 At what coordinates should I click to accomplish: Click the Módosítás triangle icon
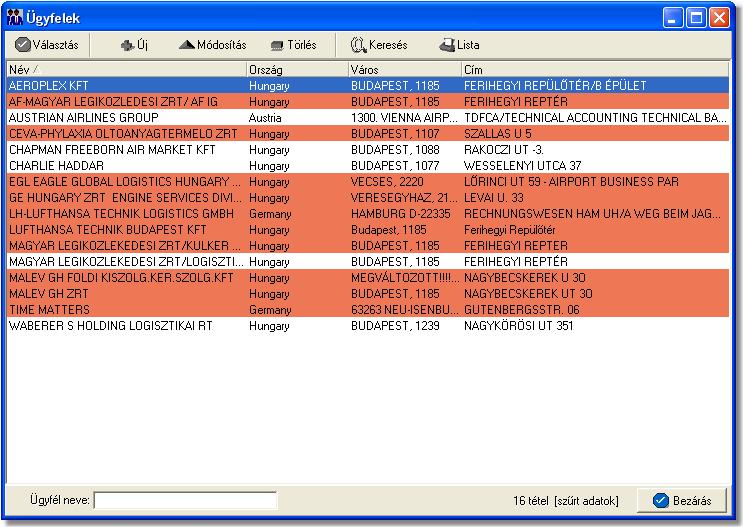[187, 45]
